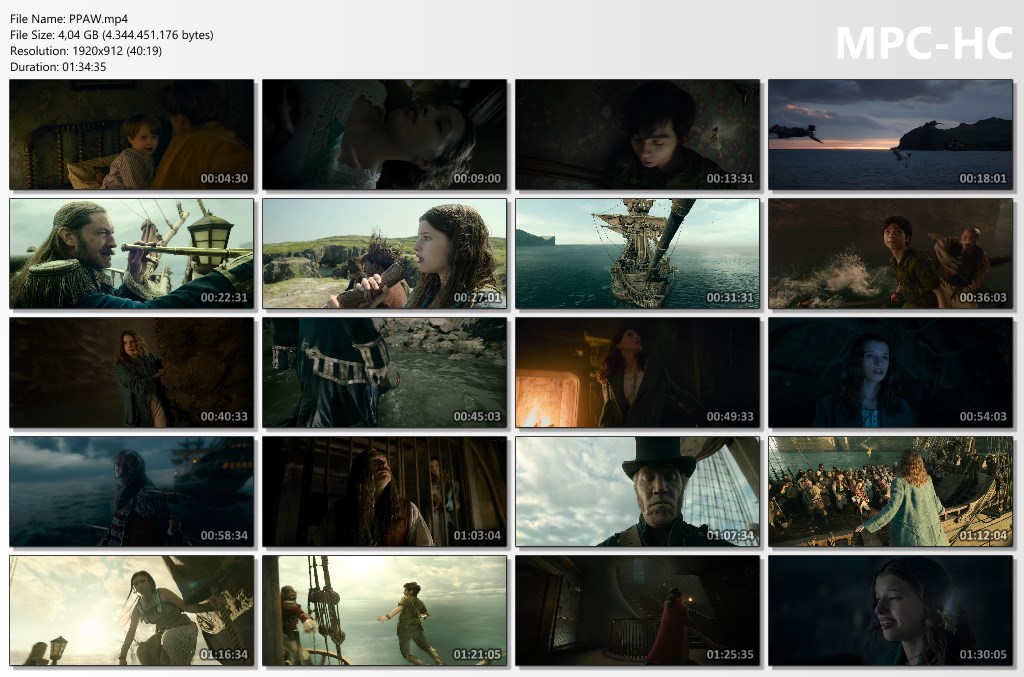Open the girl on green cliffs thumbnail
Image resolution: width=1024 pixels, height=677 pixels.
click(x=384, y=254)
